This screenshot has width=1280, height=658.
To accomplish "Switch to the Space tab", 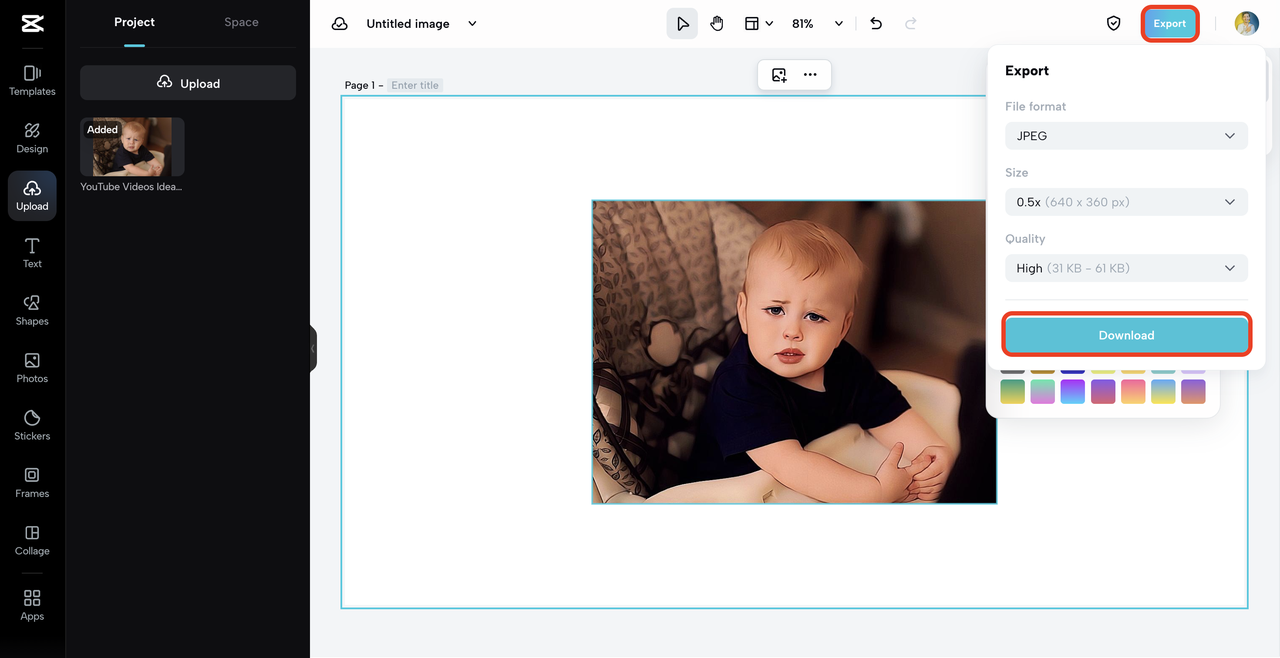I will 241,22.
